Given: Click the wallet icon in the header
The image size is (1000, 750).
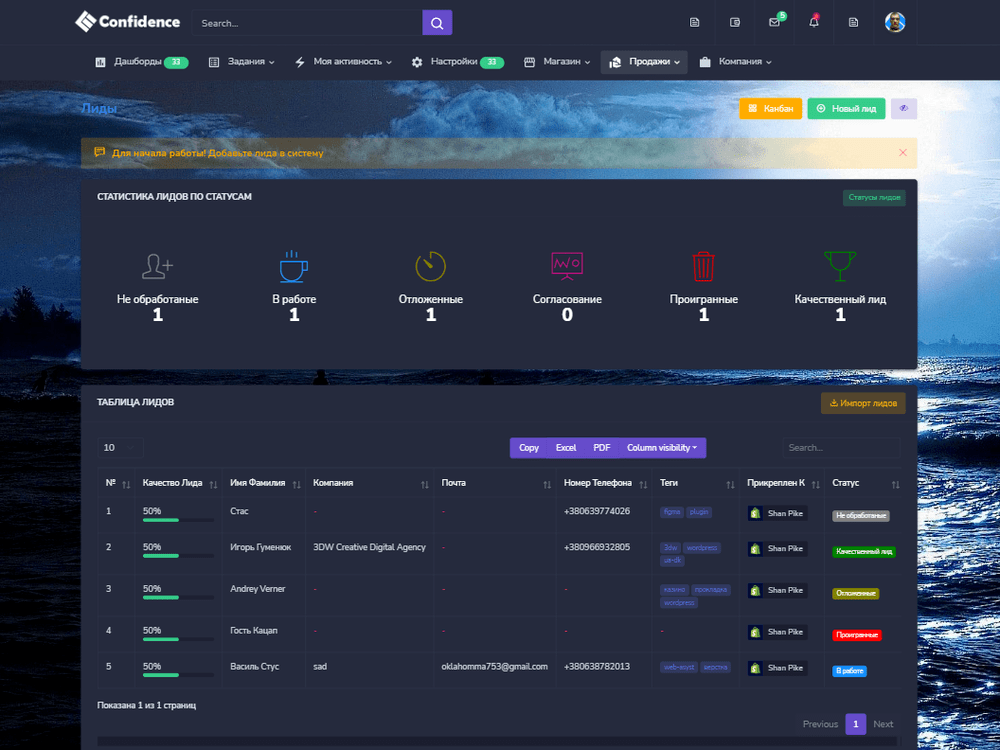Looking at the screenshot, I should (x=735, y=22).
